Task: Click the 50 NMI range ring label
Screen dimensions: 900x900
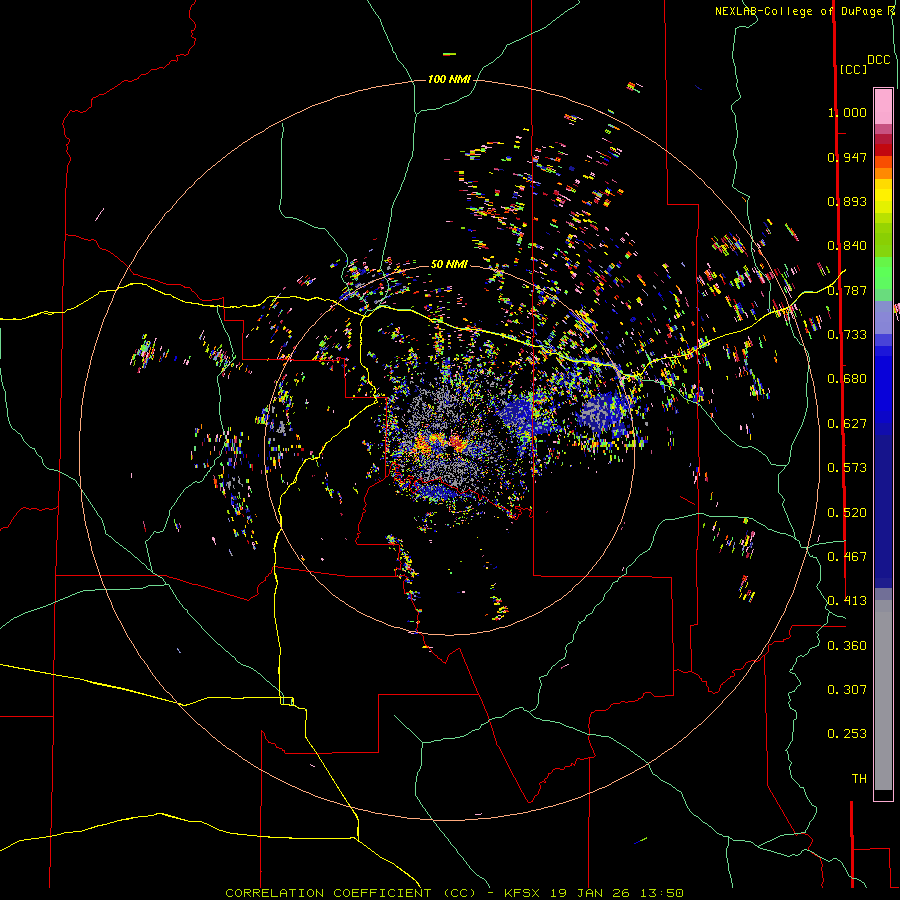Action: click(449, 264)
